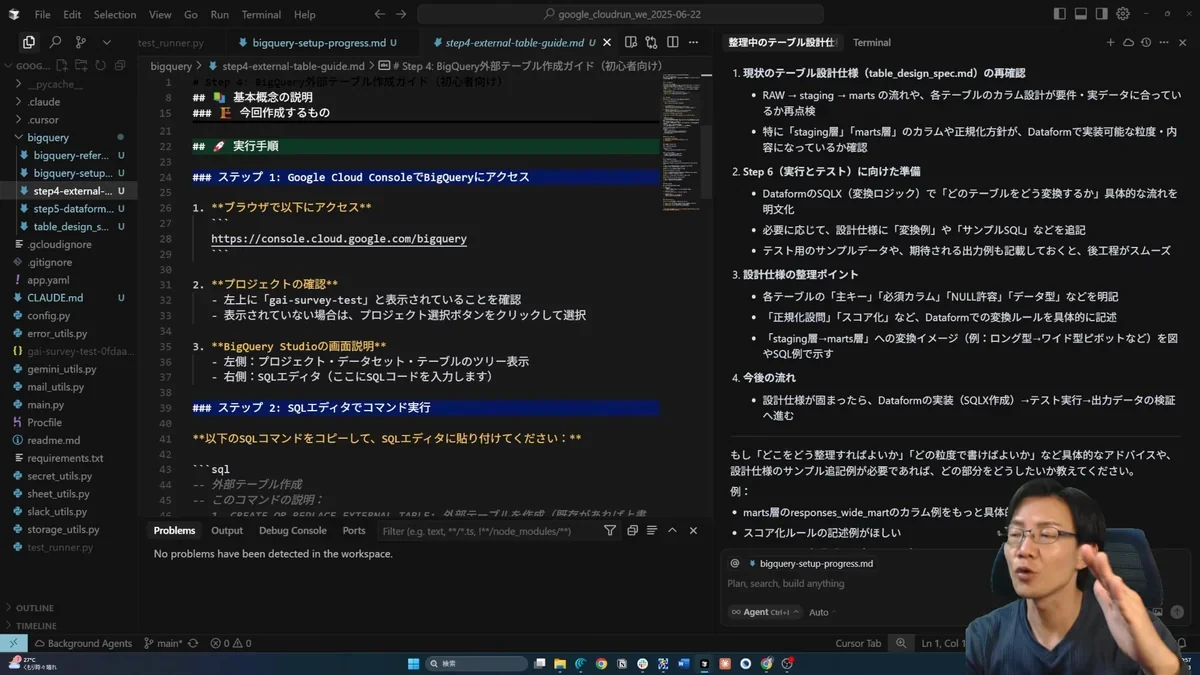Click main* git branch in status bar
Image resolution: width=1200 pixels, height=675 pixels.
[164, 643]
